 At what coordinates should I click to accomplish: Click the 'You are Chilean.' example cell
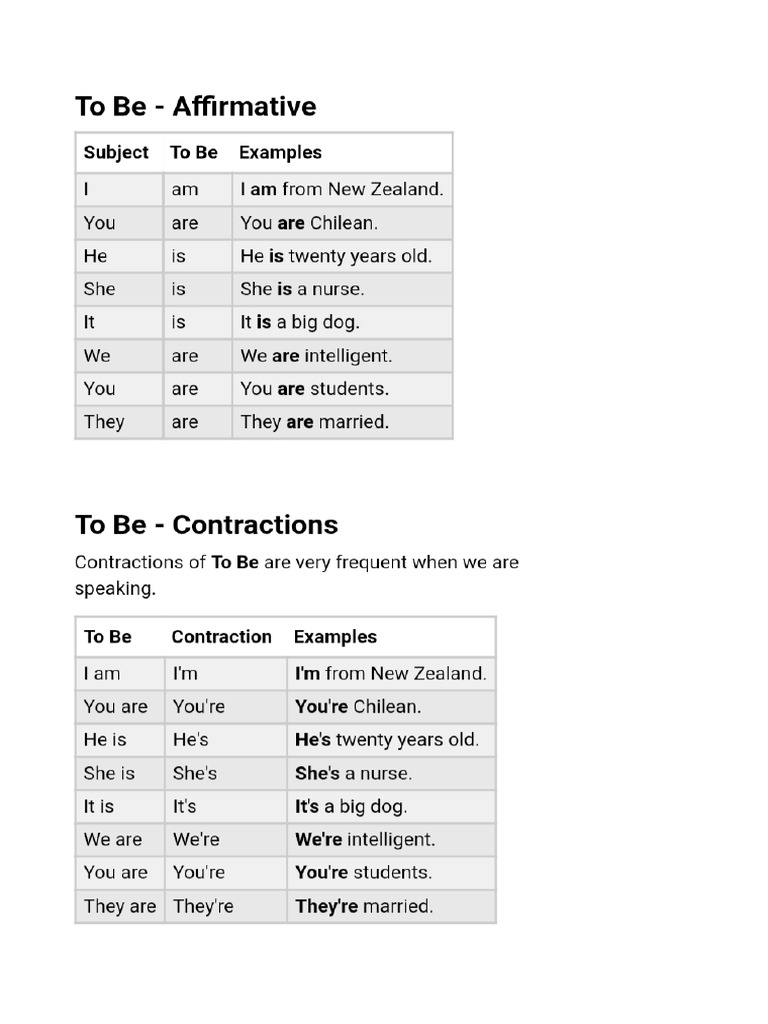[x=342, y=223]
